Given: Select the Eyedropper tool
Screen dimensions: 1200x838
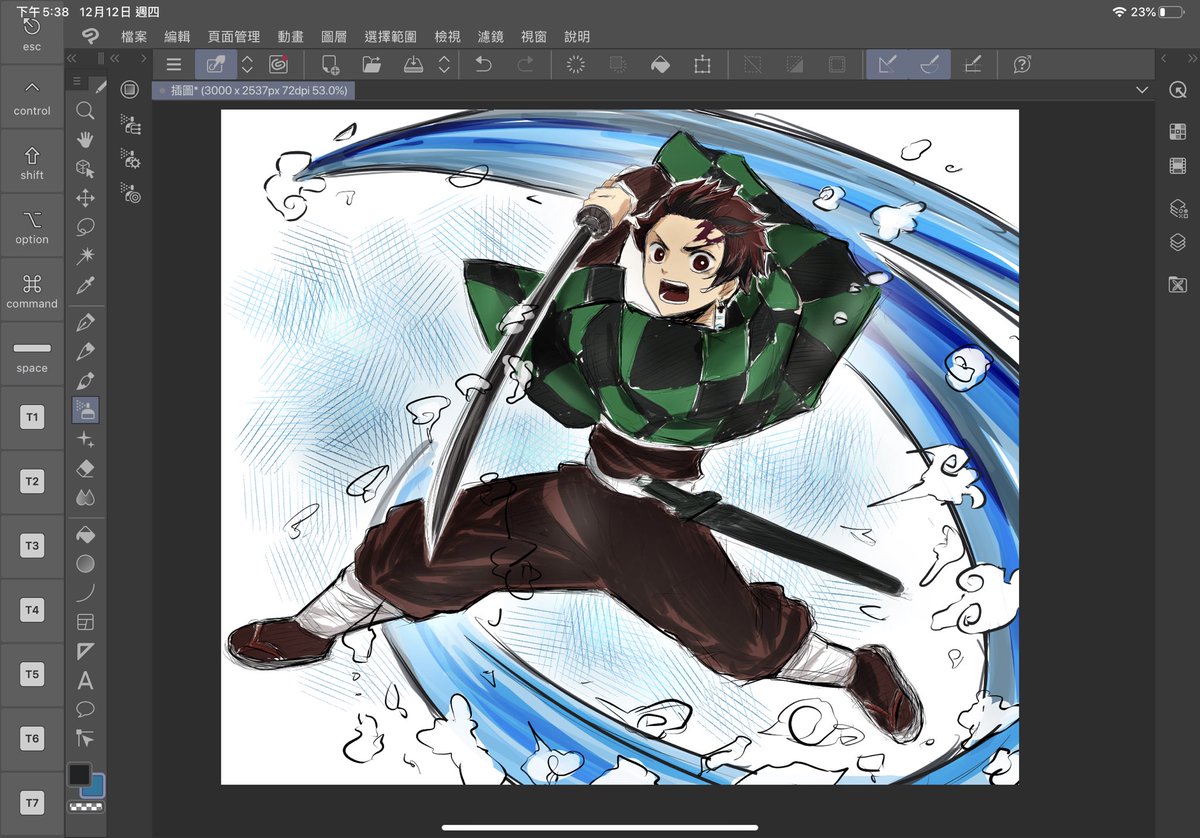Looking at the screenshot, I should [x=86, y=286].
